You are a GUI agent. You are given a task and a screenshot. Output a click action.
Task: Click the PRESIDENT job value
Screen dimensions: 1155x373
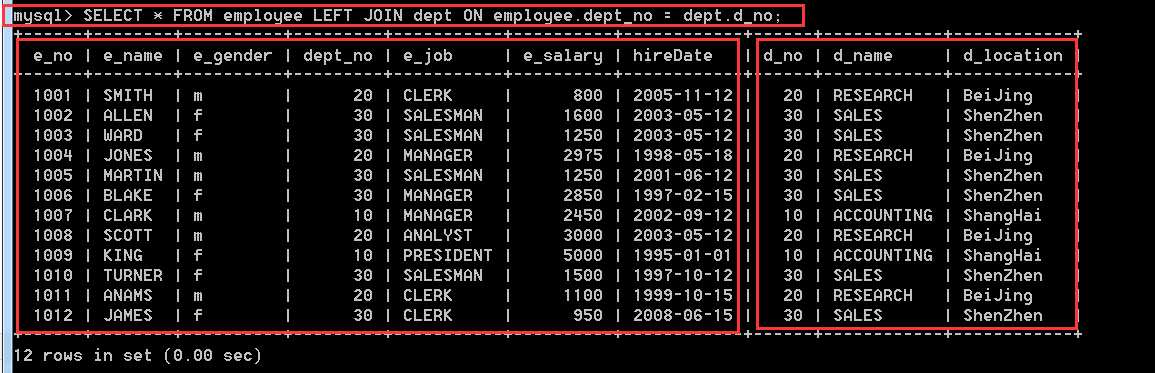pyautogui.click(x=447, y=256)
